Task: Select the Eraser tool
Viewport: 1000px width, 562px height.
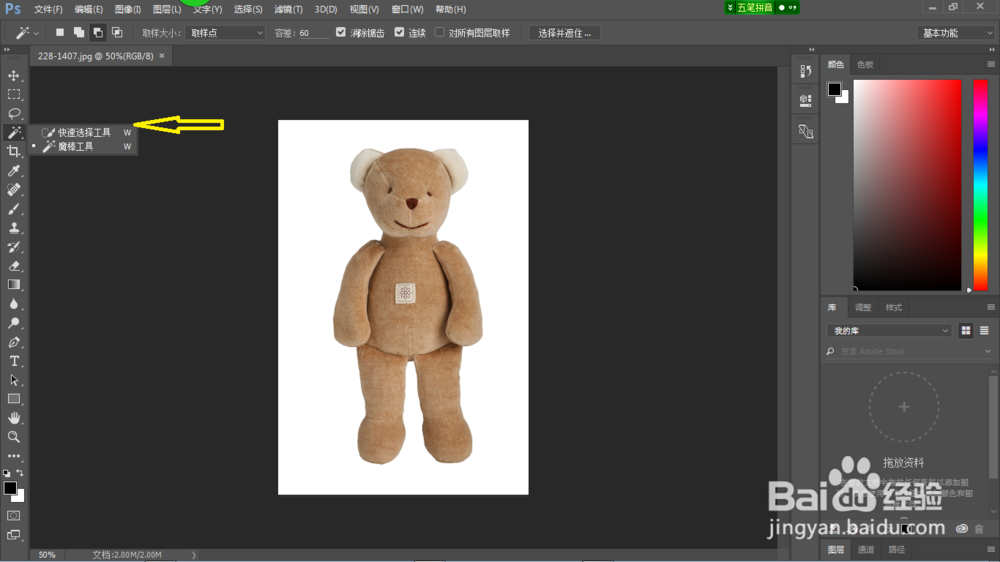Action: point(13,266)
